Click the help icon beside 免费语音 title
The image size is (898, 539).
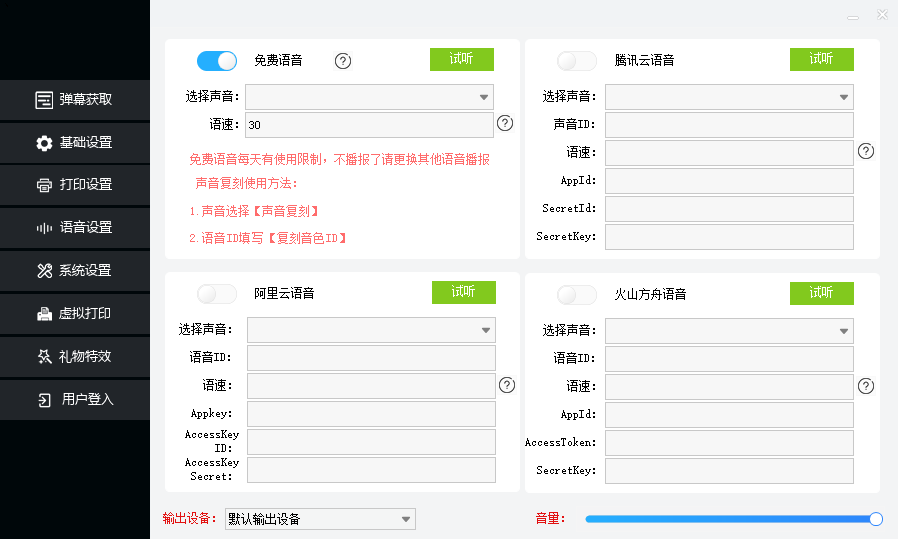pos(343,61)
